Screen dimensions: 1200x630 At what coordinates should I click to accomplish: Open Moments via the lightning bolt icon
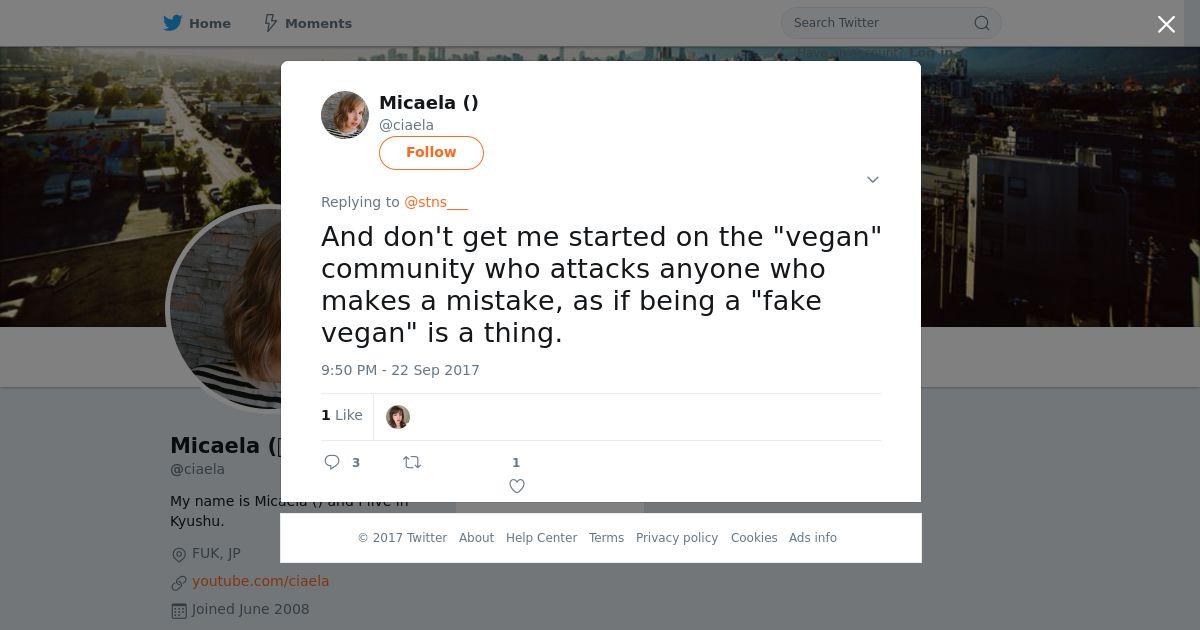point(270,23)
